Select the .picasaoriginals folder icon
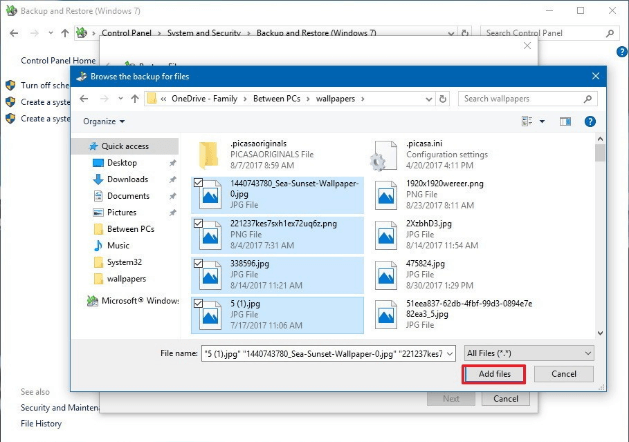The height and width of the screenshot is (442, 629). coord(209,153)
